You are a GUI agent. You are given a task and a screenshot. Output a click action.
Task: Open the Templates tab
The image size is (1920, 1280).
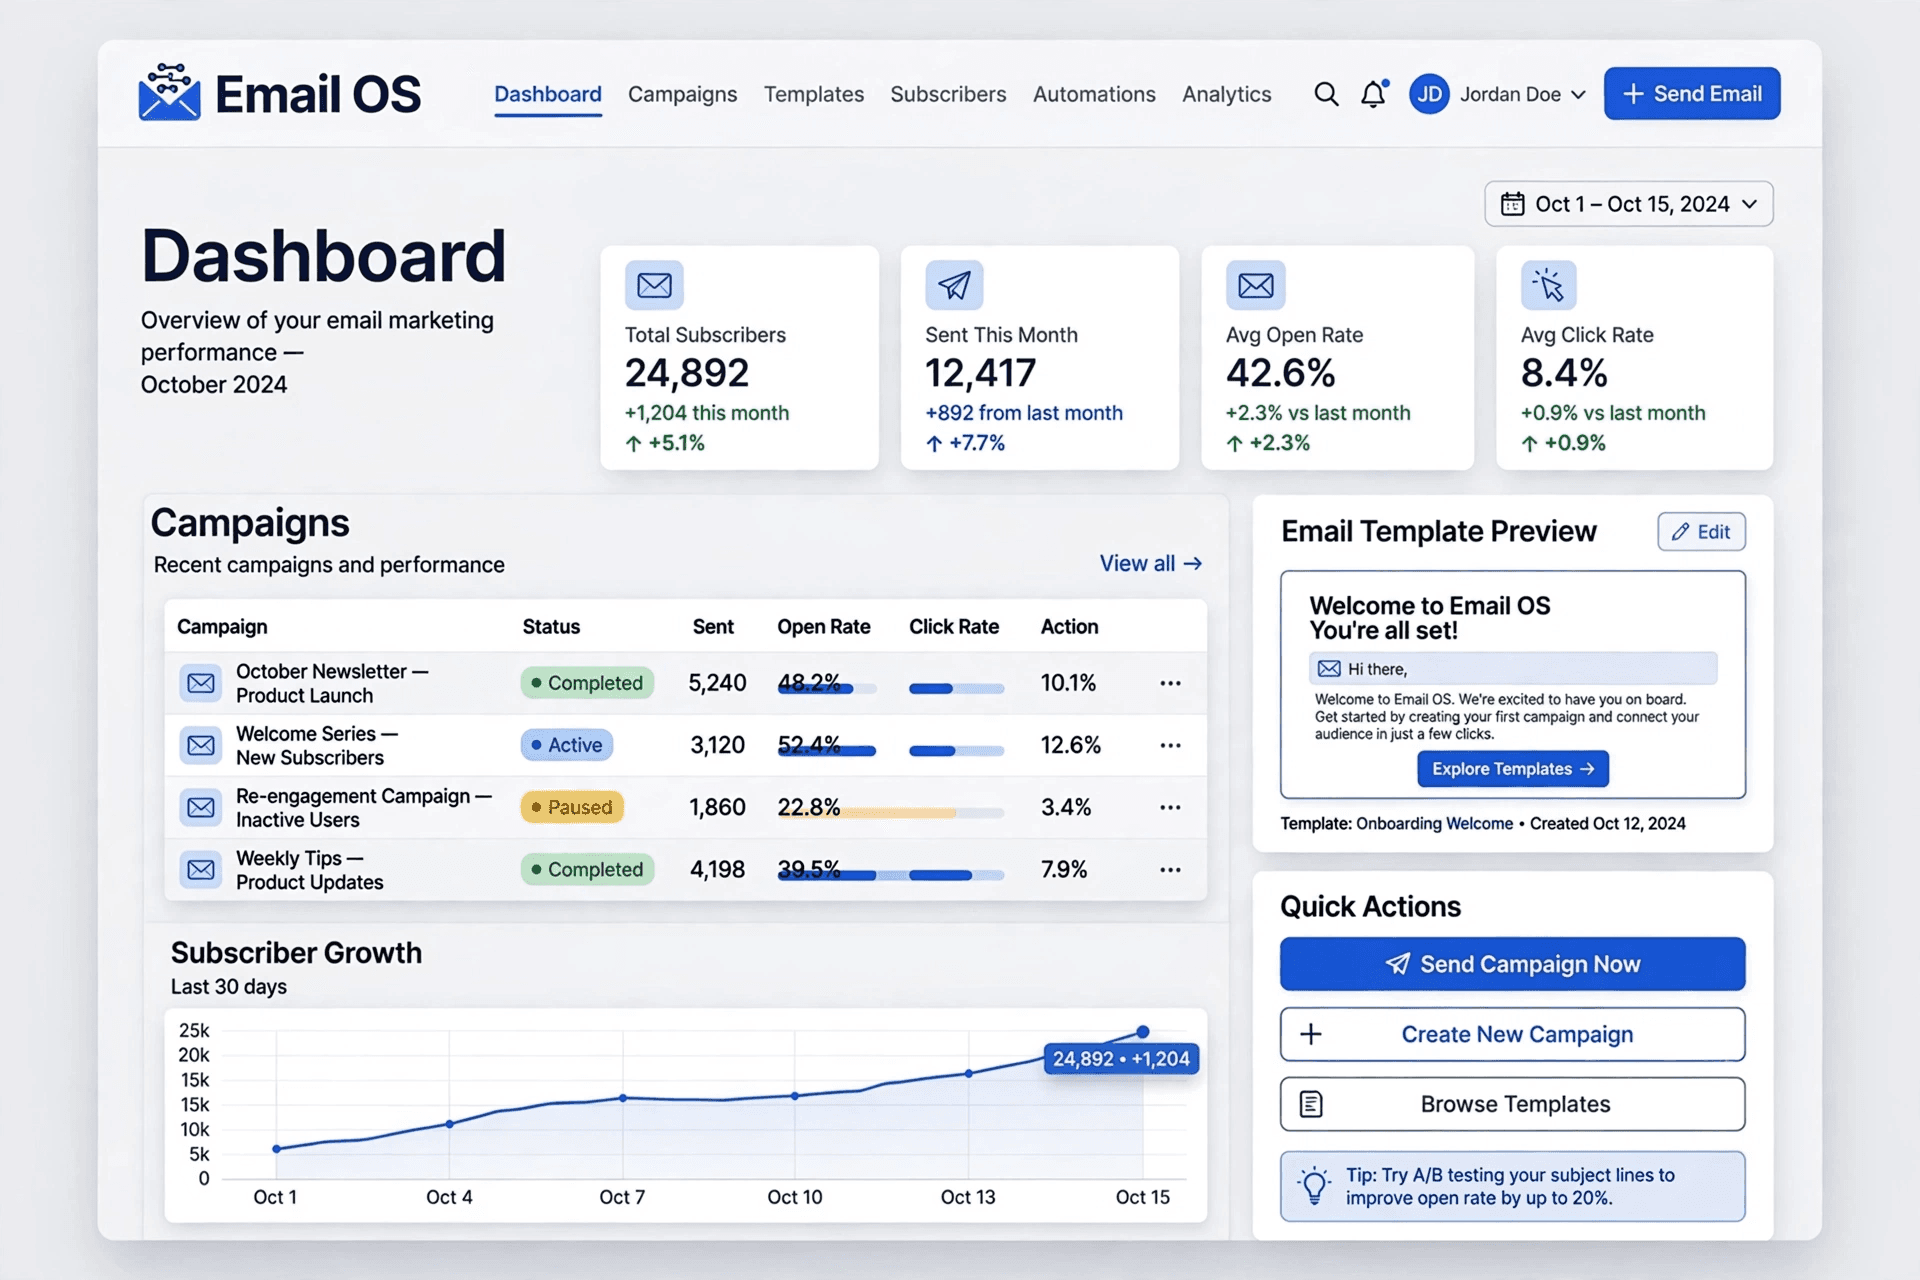tap(814, 94)
